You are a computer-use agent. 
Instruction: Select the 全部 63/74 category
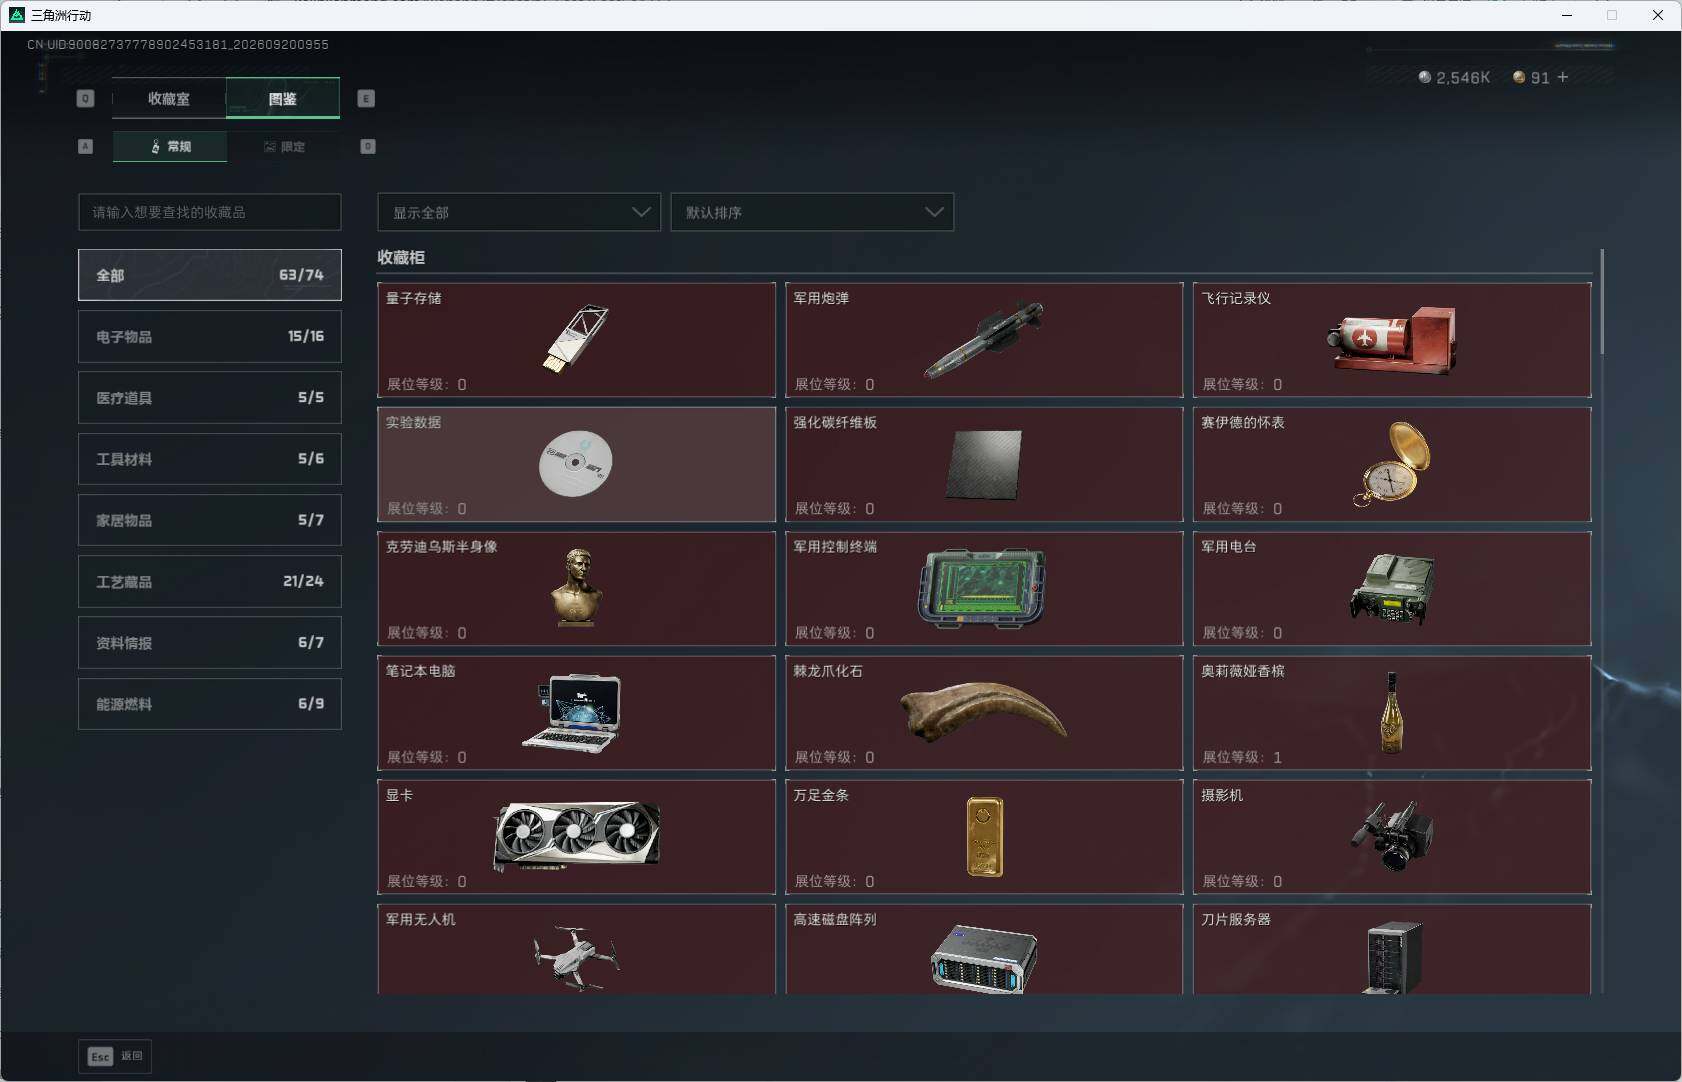coord(210,275)
